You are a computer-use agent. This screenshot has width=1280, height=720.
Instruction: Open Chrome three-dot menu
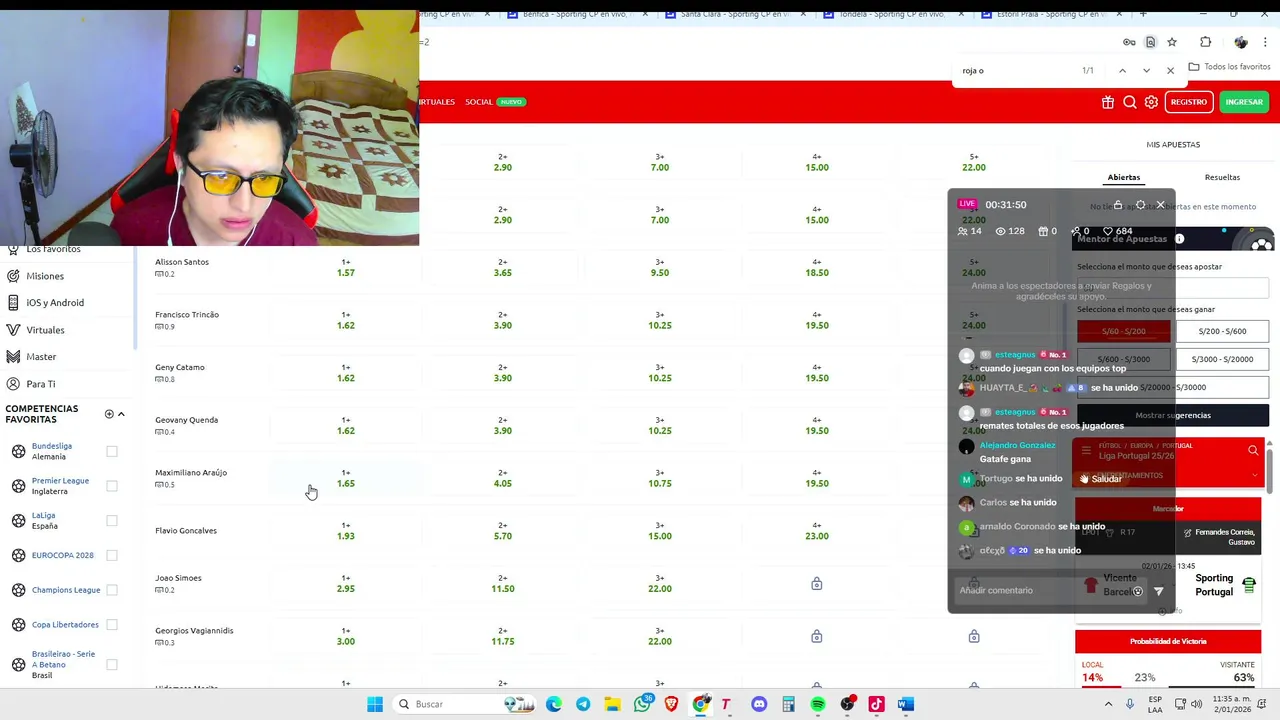(1265, 42)
